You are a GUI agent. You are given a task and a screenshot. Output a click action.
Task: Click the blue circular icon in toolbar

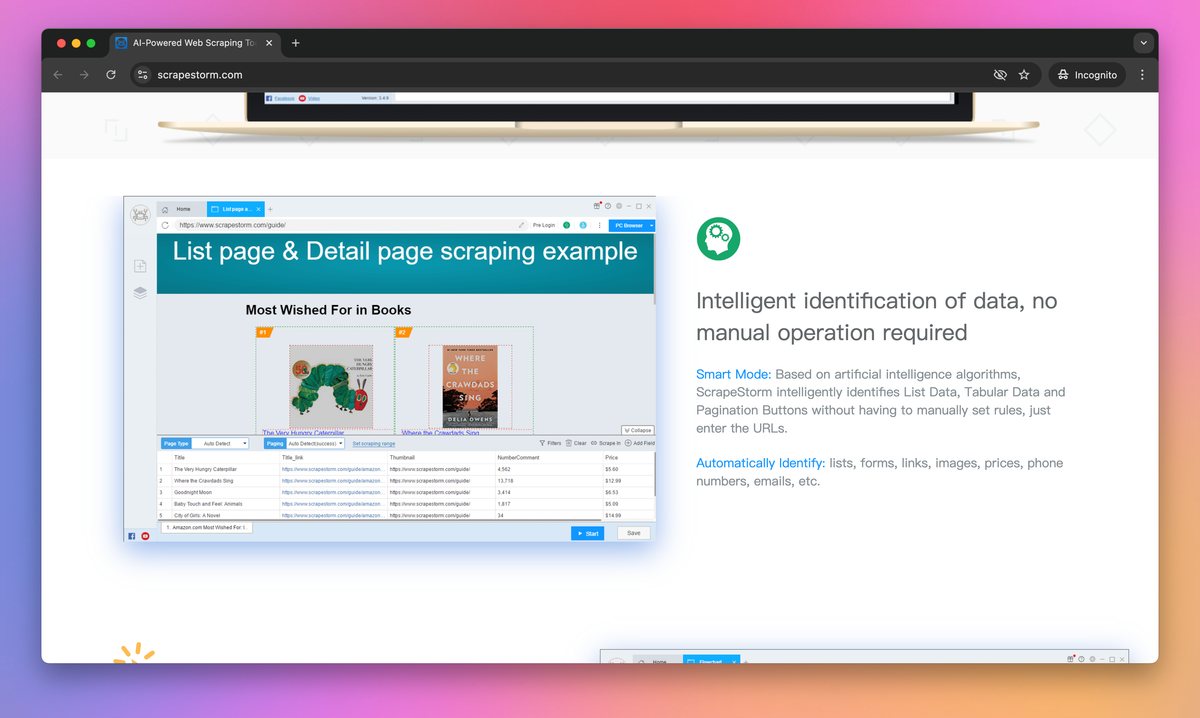pyautogui.click(x=583, y=225)
